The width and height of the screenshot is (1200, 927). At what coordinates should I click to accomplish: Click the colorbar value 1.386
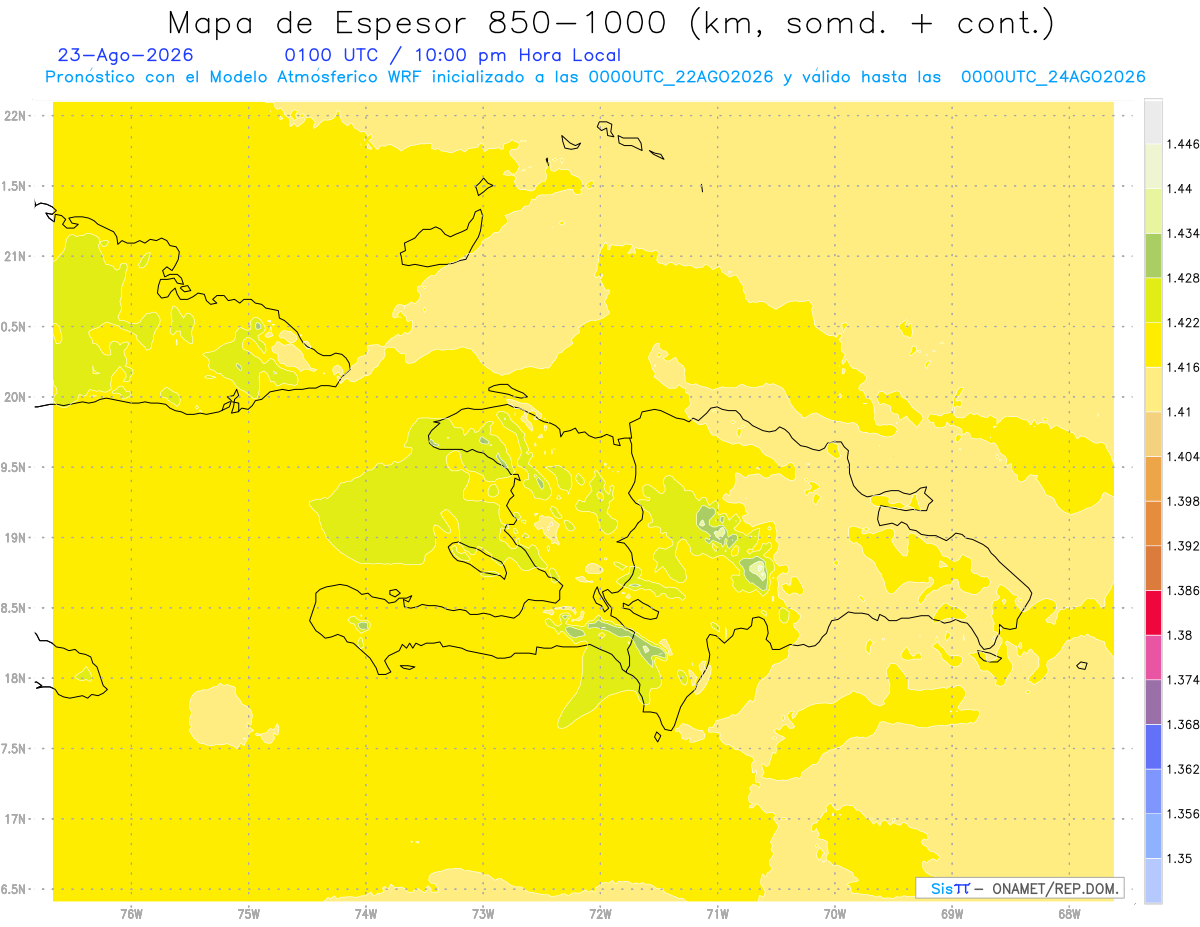tap(1183, 590)
